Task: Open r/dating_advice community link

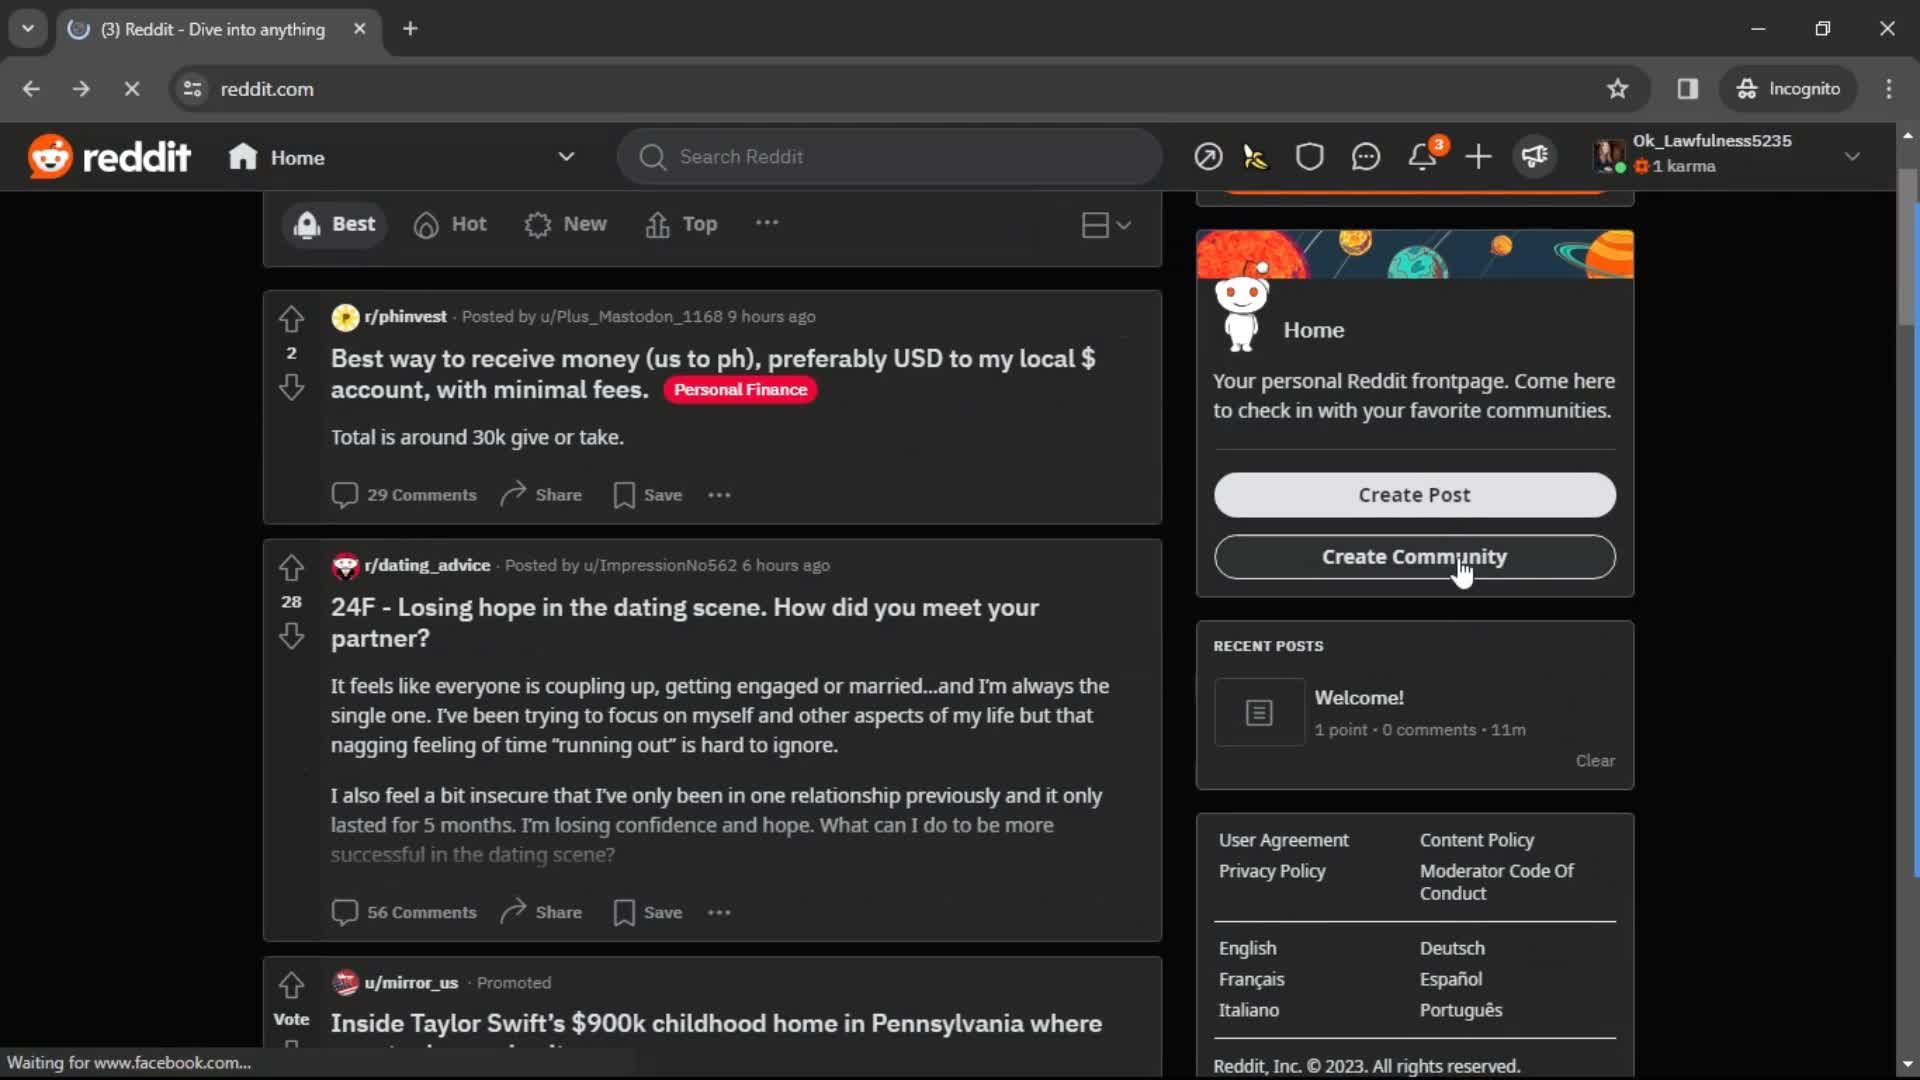Action: (x=427, y=565)
